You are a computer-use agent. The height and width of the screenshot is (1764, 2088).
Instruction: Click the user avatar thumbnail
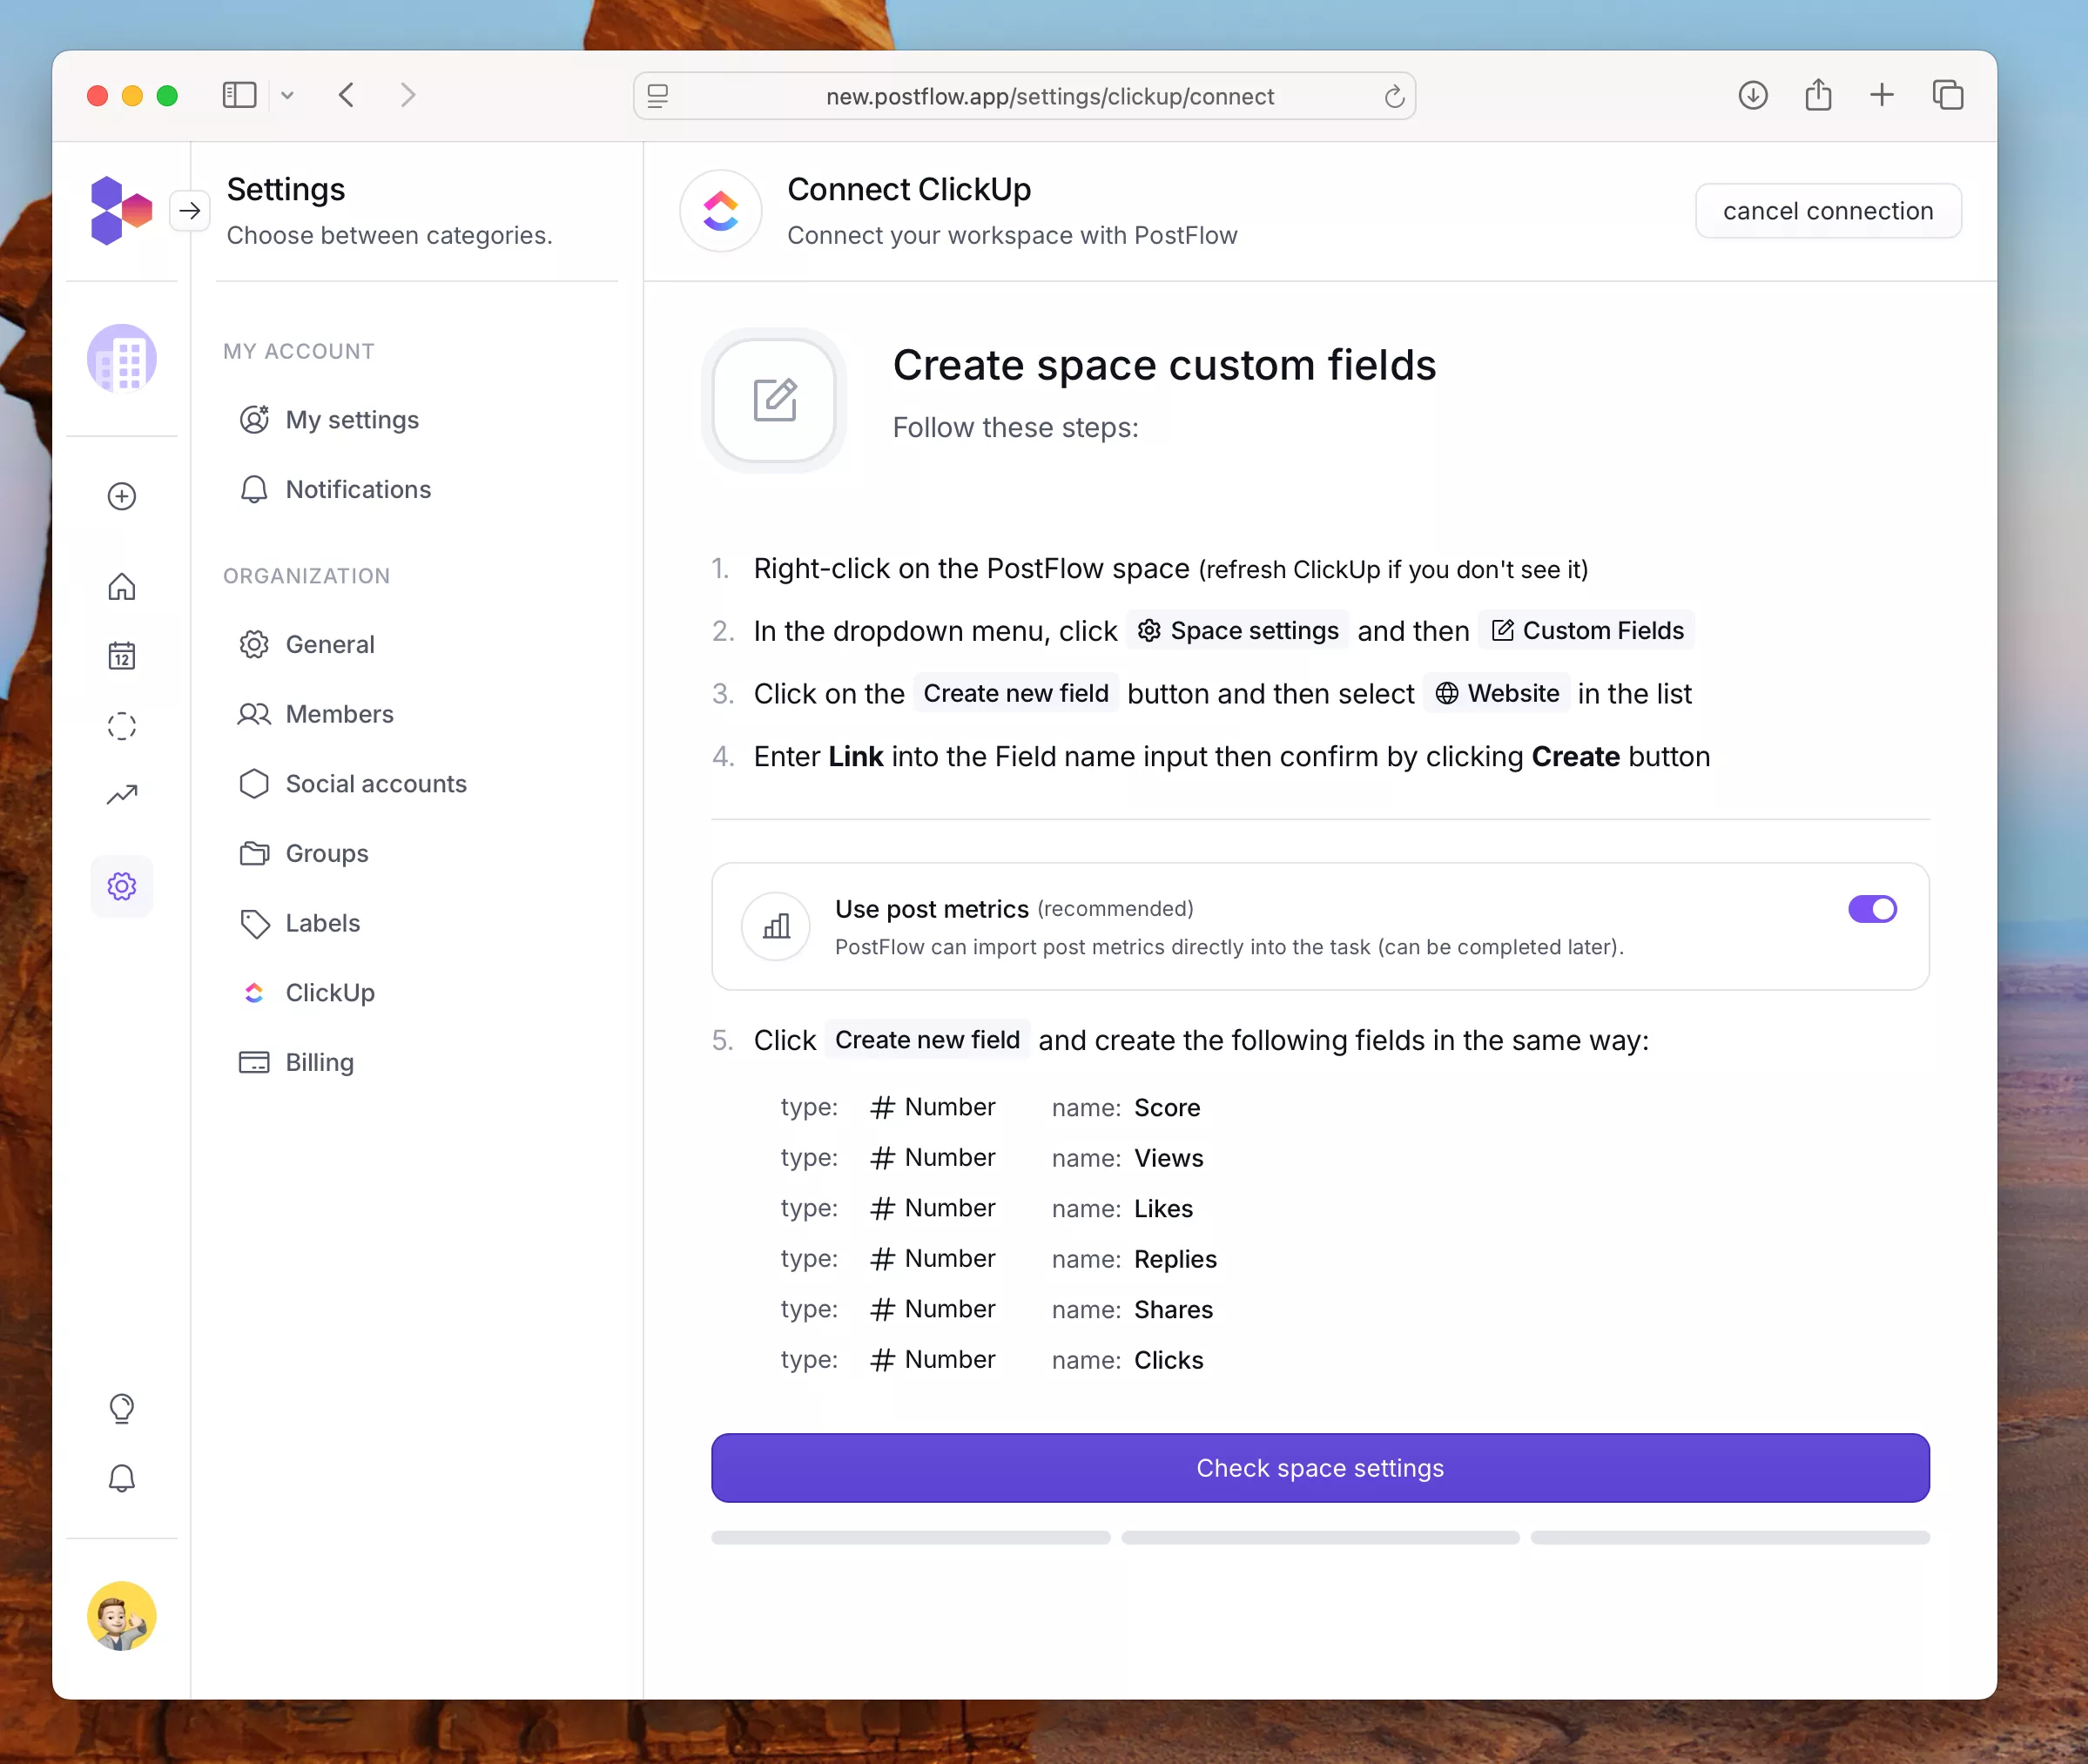[122, 1616]
